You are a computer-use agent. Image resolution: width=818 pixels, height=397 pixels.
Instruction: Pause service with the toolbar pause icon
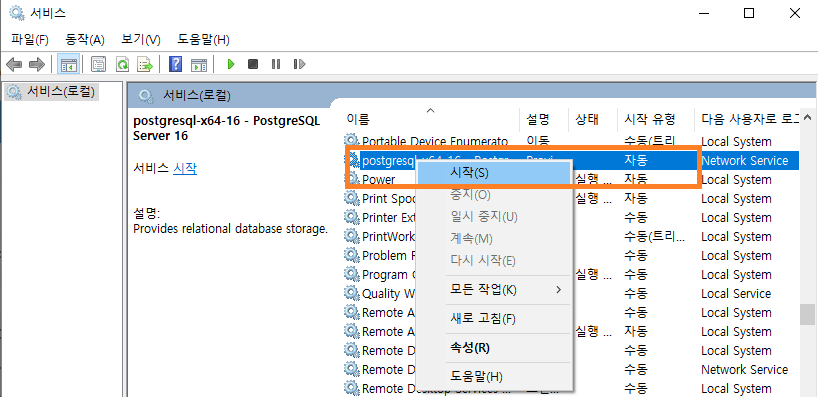coord(276,64)
